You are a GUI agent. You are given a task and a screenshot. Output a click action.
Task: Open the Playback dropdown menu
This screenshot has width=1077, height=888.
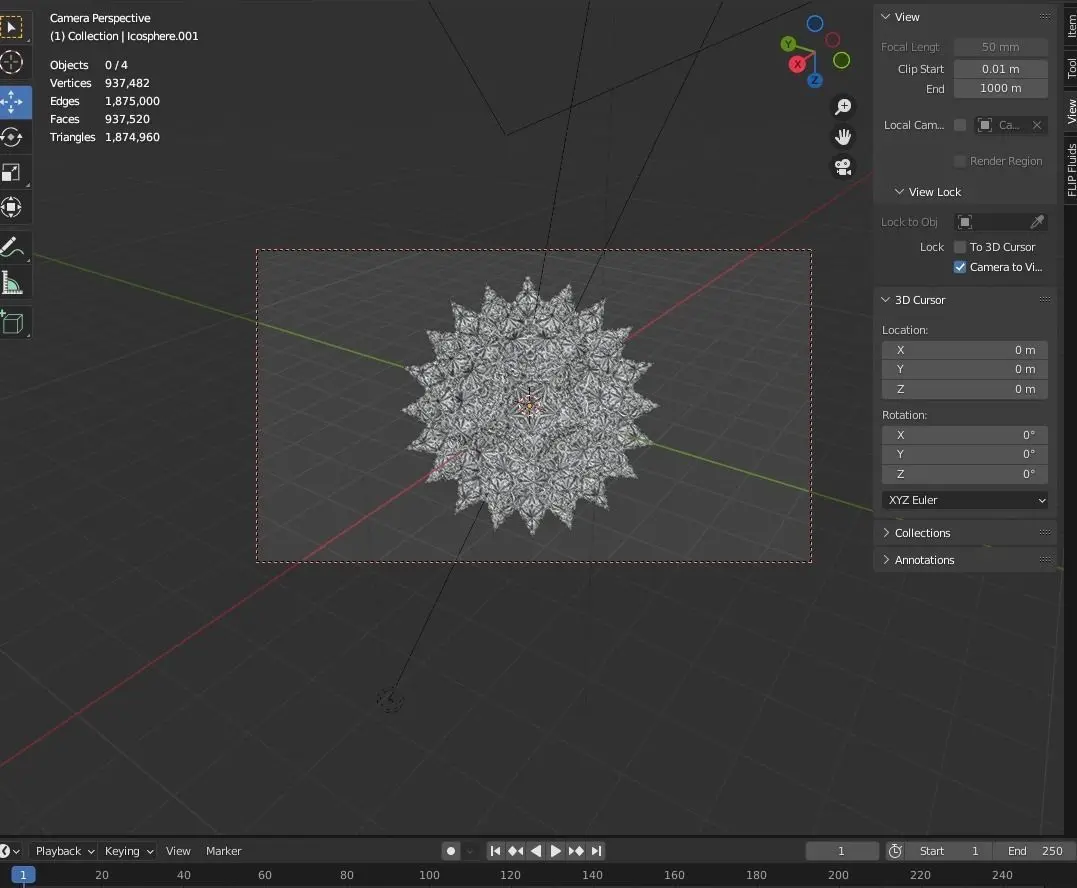65,851
